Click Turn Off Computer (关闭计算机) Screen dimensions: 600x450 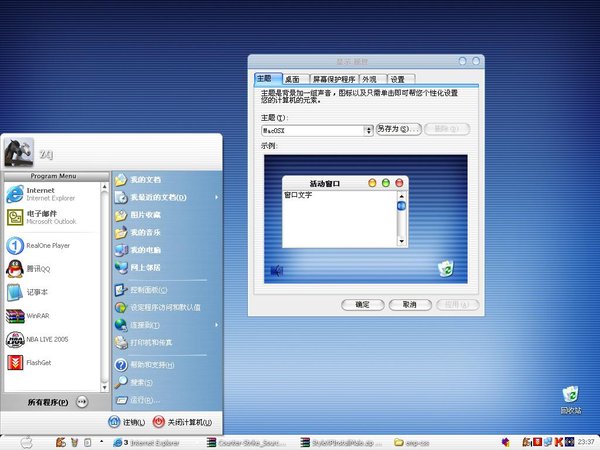tap(183, 422)
